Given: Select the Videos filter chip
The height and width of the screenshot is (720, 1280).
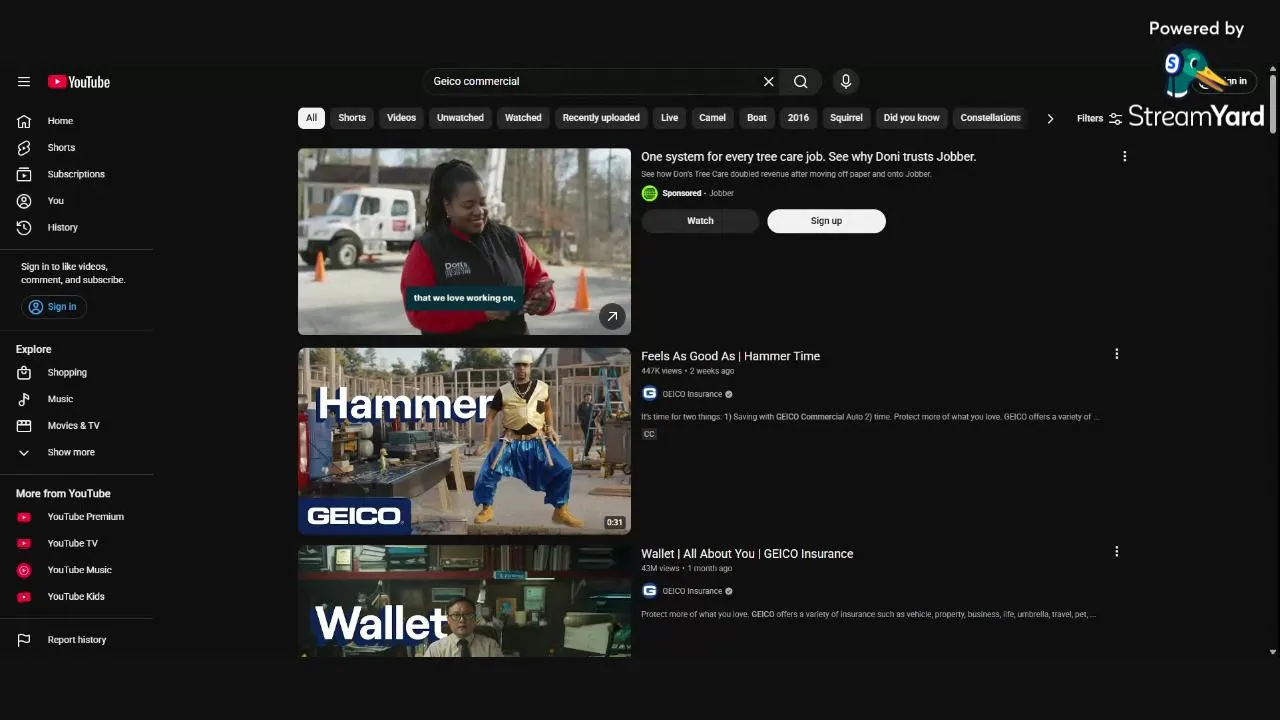Looking at the screenshot, I should pyautogui.click(x=401, y=118).
